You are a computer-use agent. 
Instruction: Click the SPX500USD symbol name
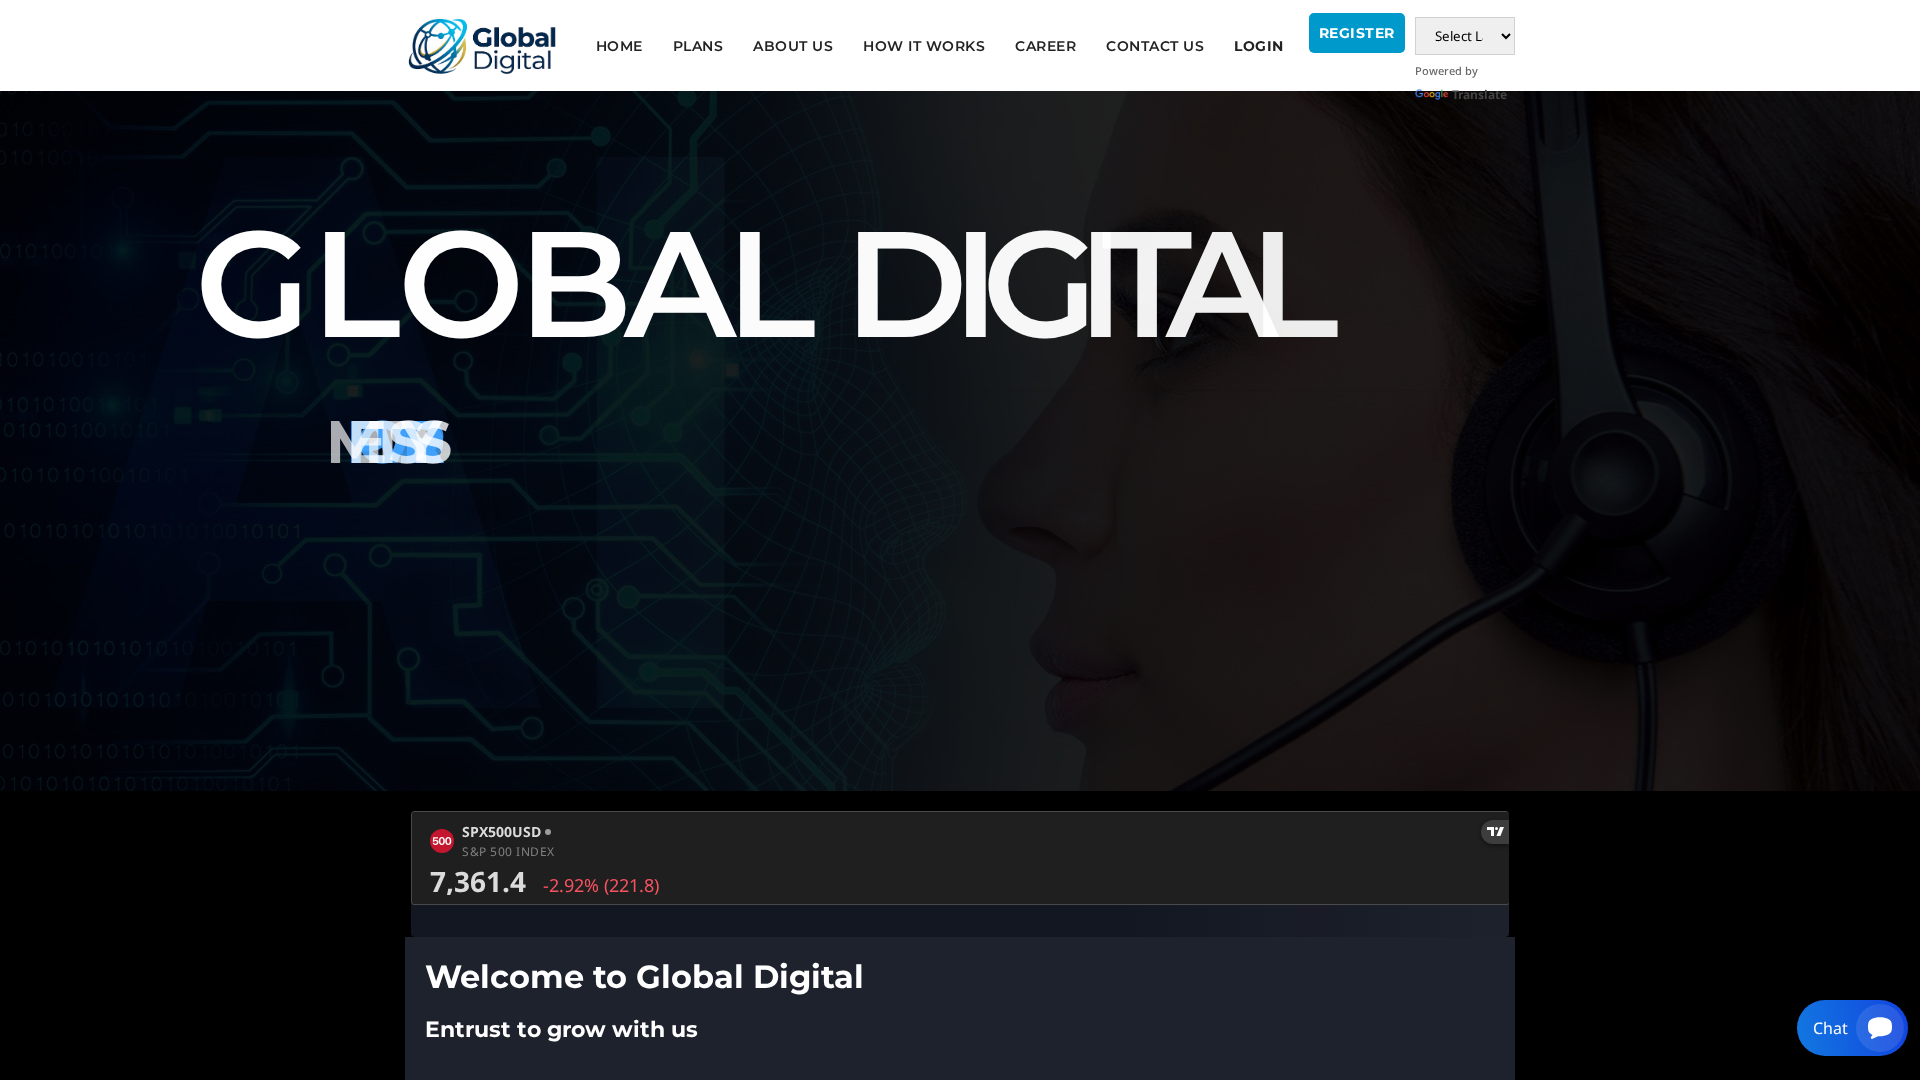coord(501,832)
